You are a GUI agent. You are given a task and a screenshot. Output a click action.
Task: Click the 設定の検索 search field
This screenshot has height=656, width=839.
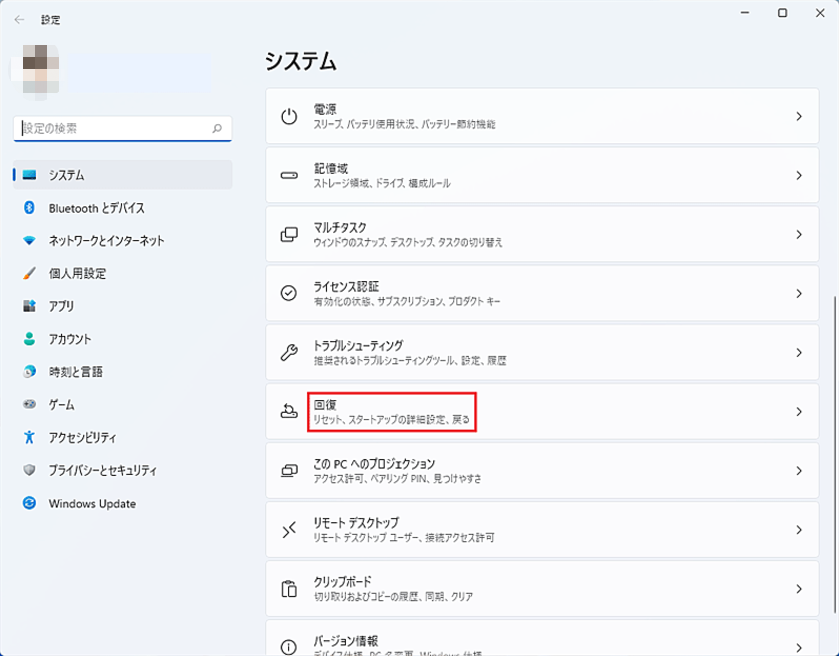[x=115, y=129]
